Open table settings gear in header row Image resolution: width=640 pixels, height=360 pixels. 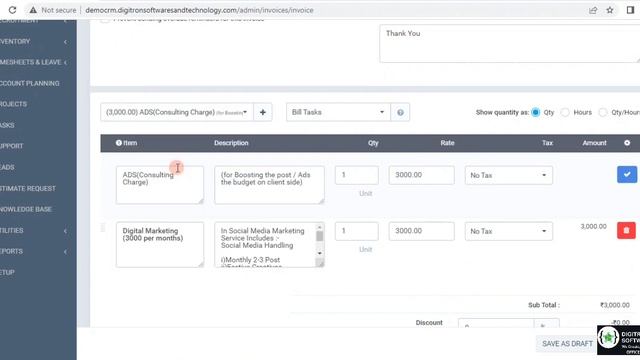[627, 143]
